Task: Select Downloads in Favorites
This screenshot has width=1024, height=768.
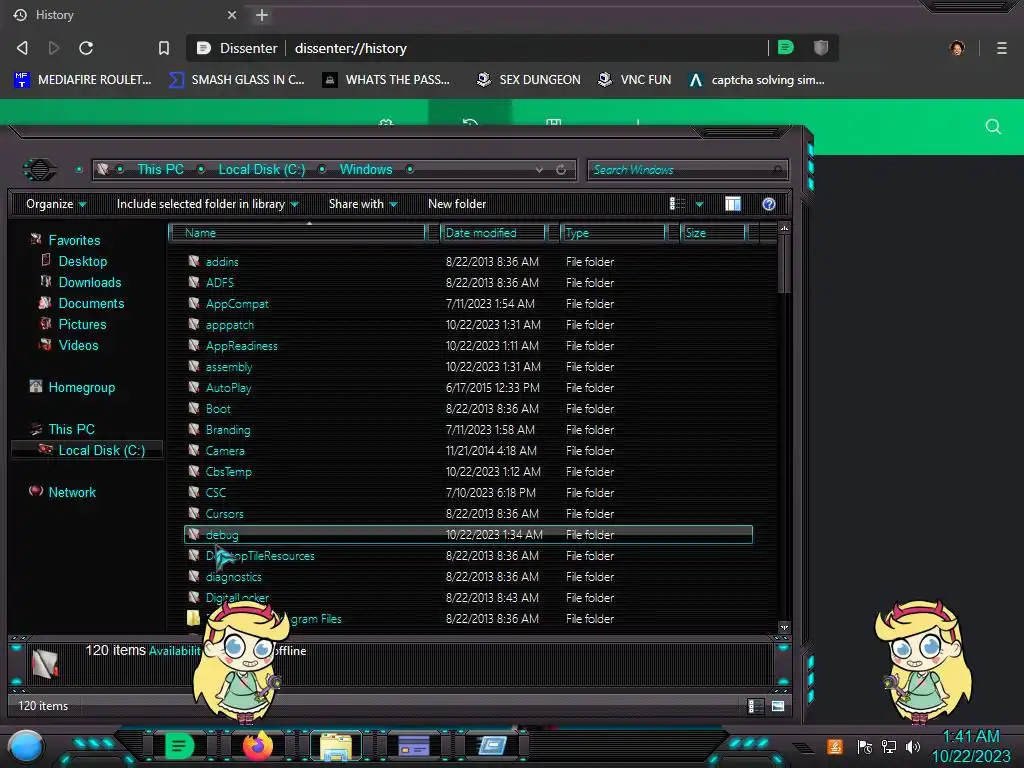Action: point(89,282)
